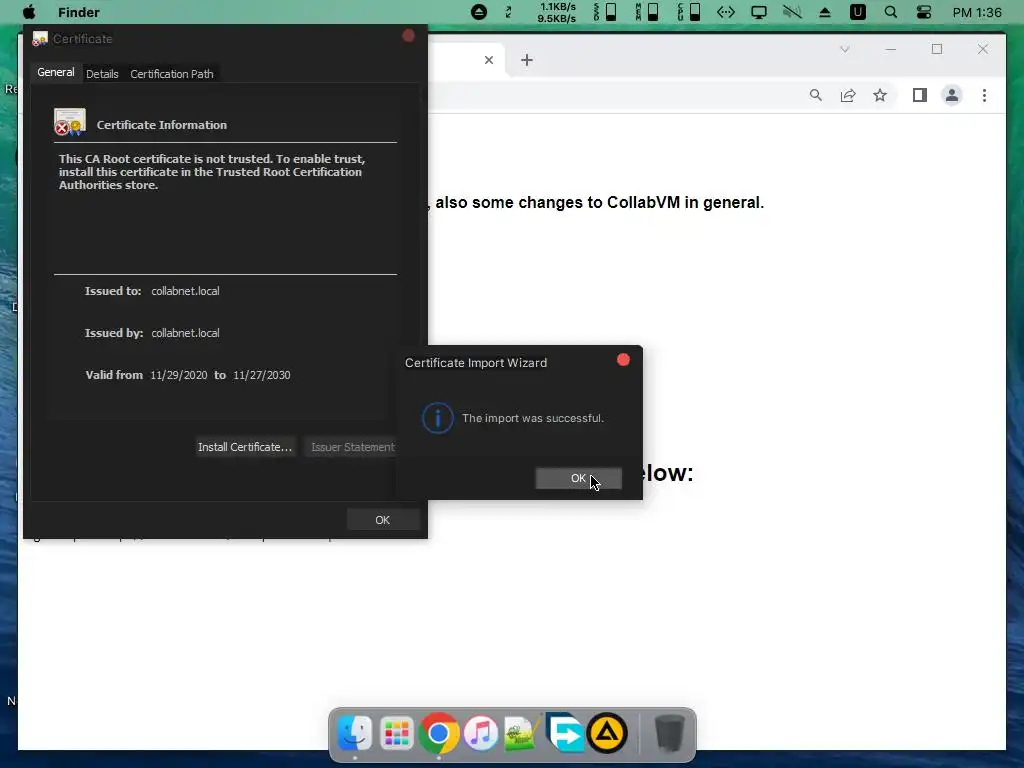
Task: Open the blue arrow app in dock
Action: (x=564, y=733)
